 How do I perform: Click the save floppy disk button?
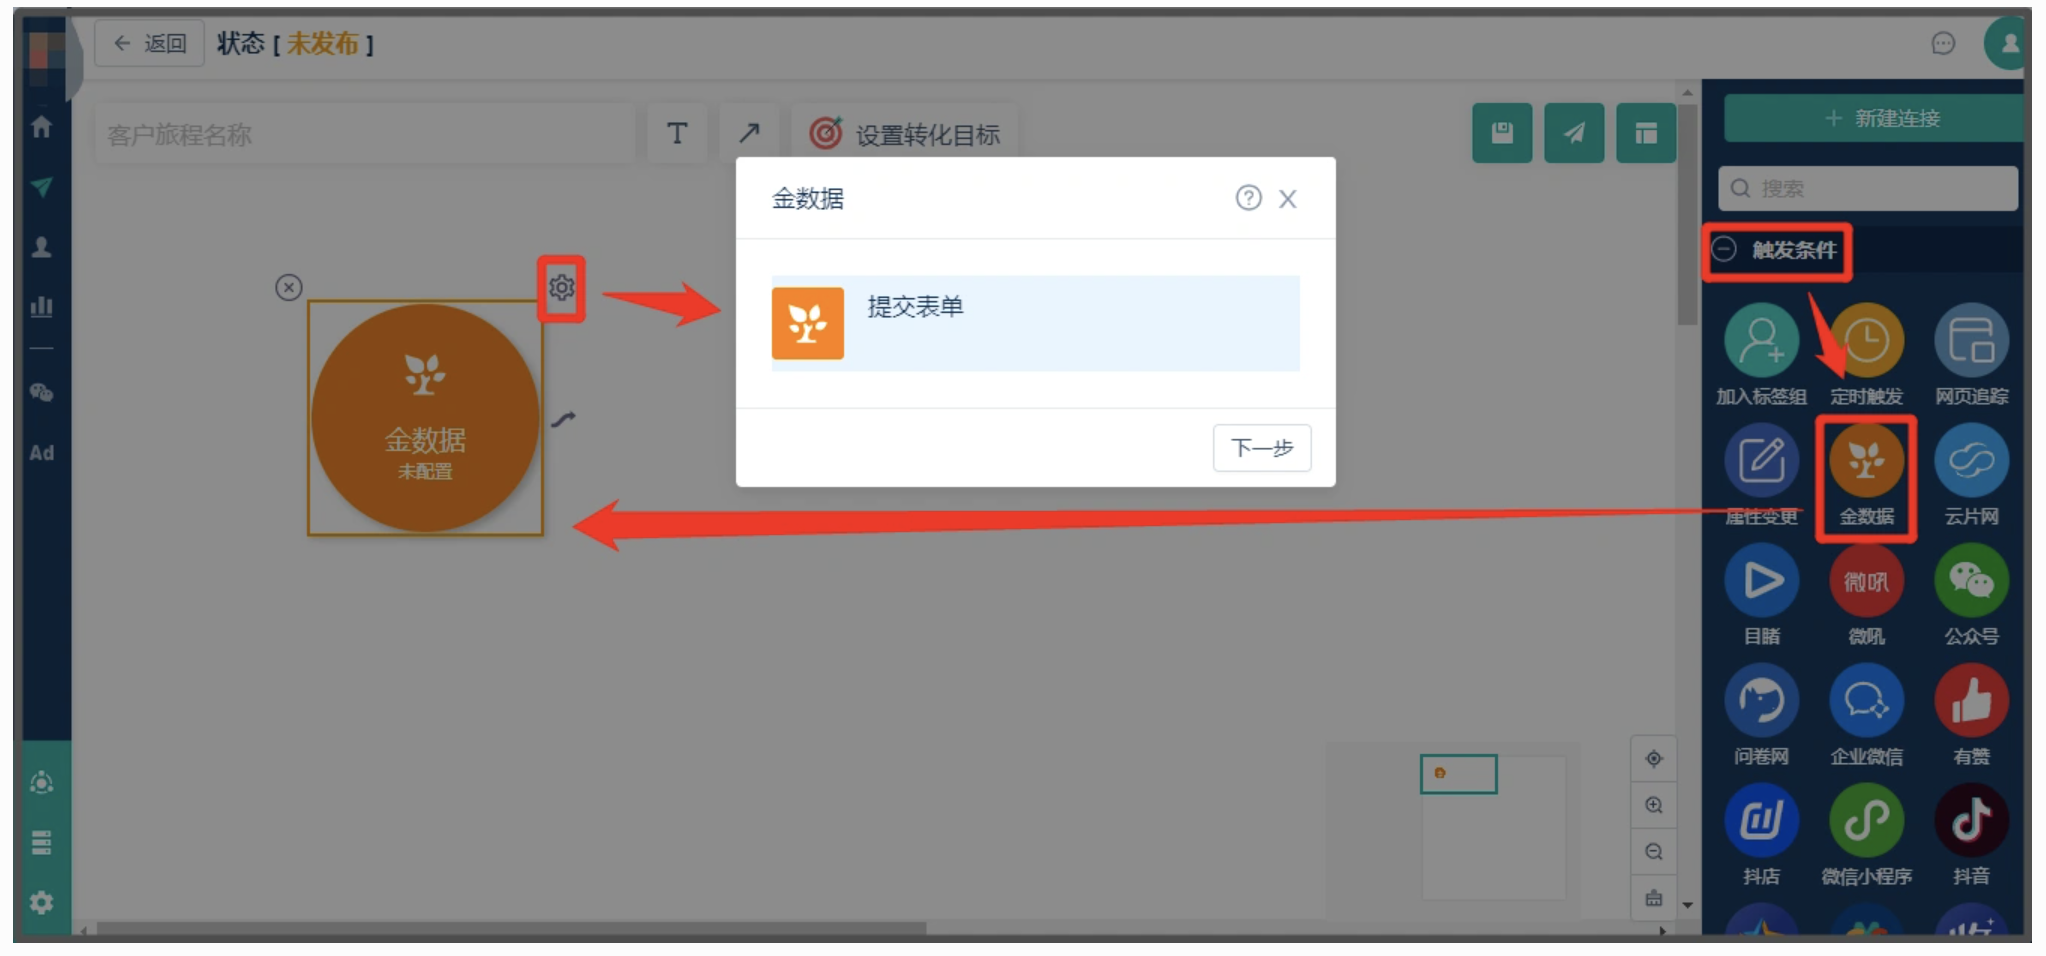click(x=1502, y=133)
